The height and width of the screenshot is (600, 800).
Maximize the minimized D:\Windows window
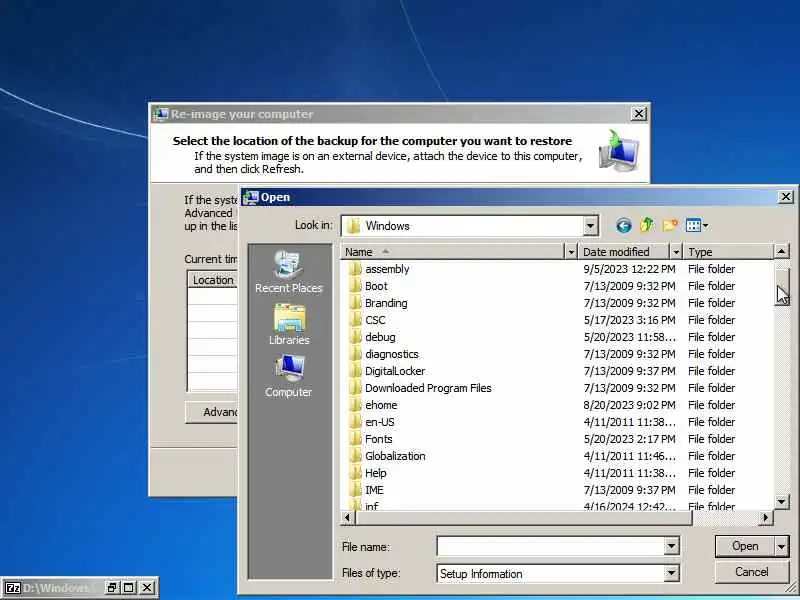129,588
